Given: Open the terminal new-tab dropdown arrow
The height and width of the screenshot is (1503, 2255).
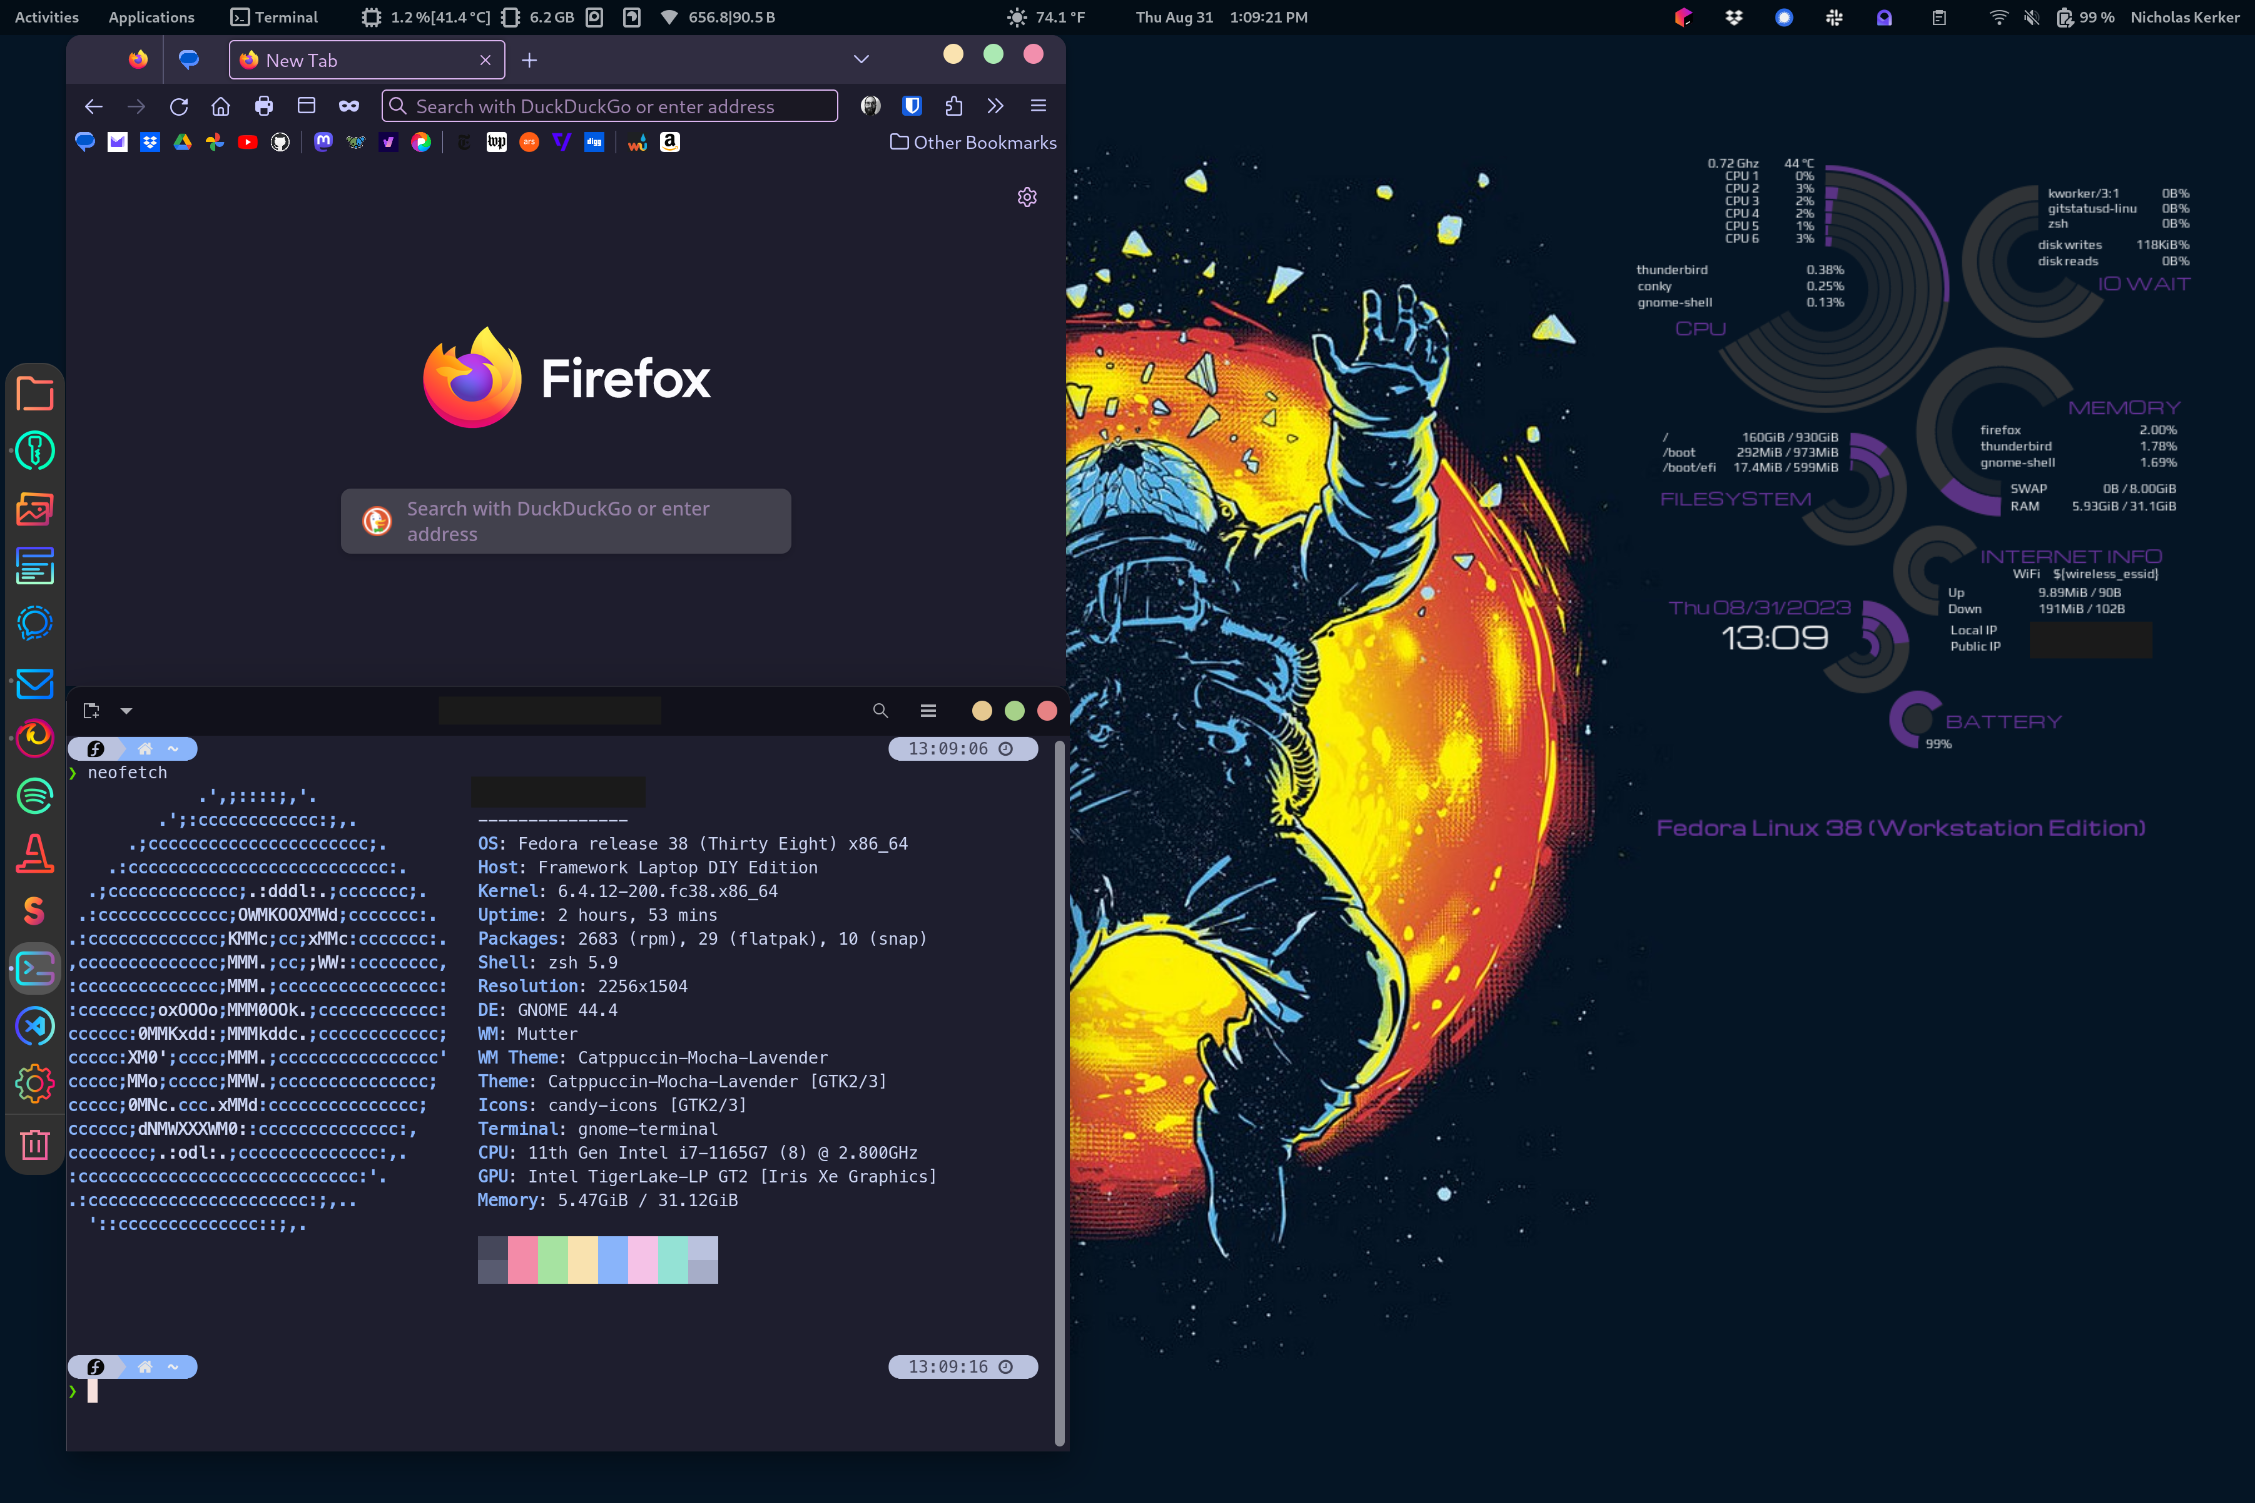Looking at the screenshot, I should (126, 710).
